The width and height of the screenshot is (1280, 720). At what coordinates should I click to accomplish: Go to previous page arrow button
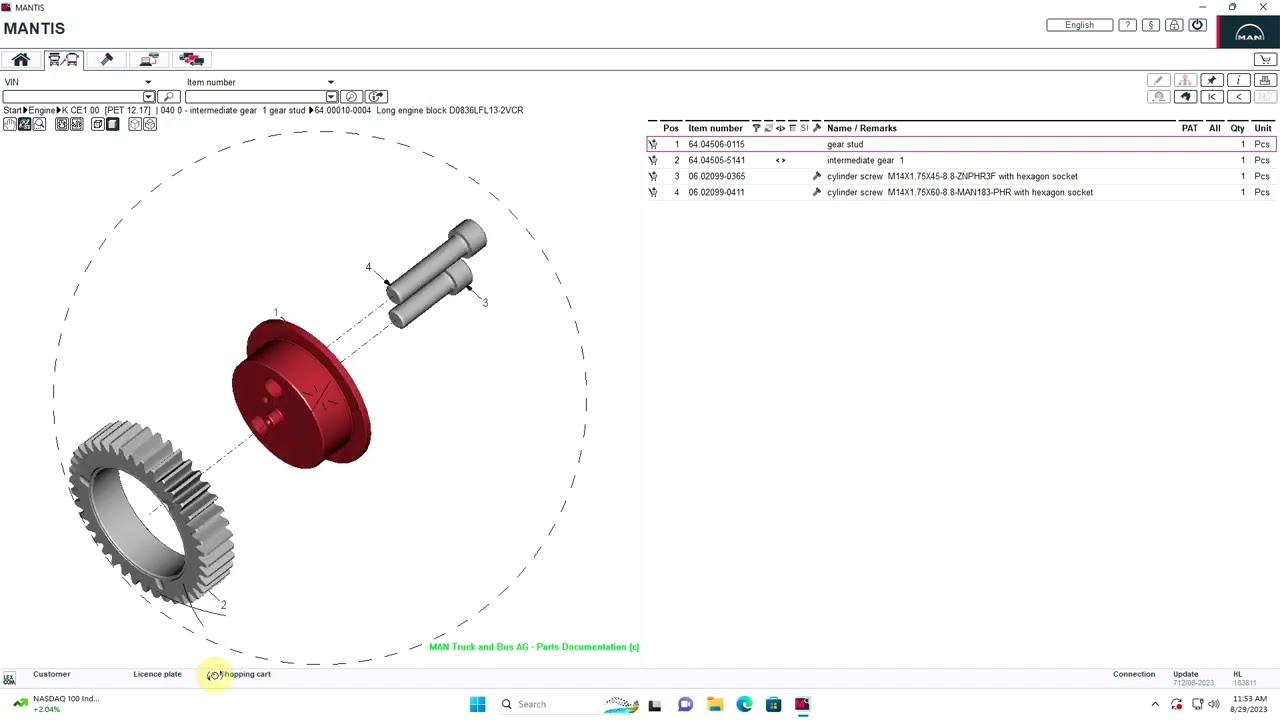pos(1238,97)
